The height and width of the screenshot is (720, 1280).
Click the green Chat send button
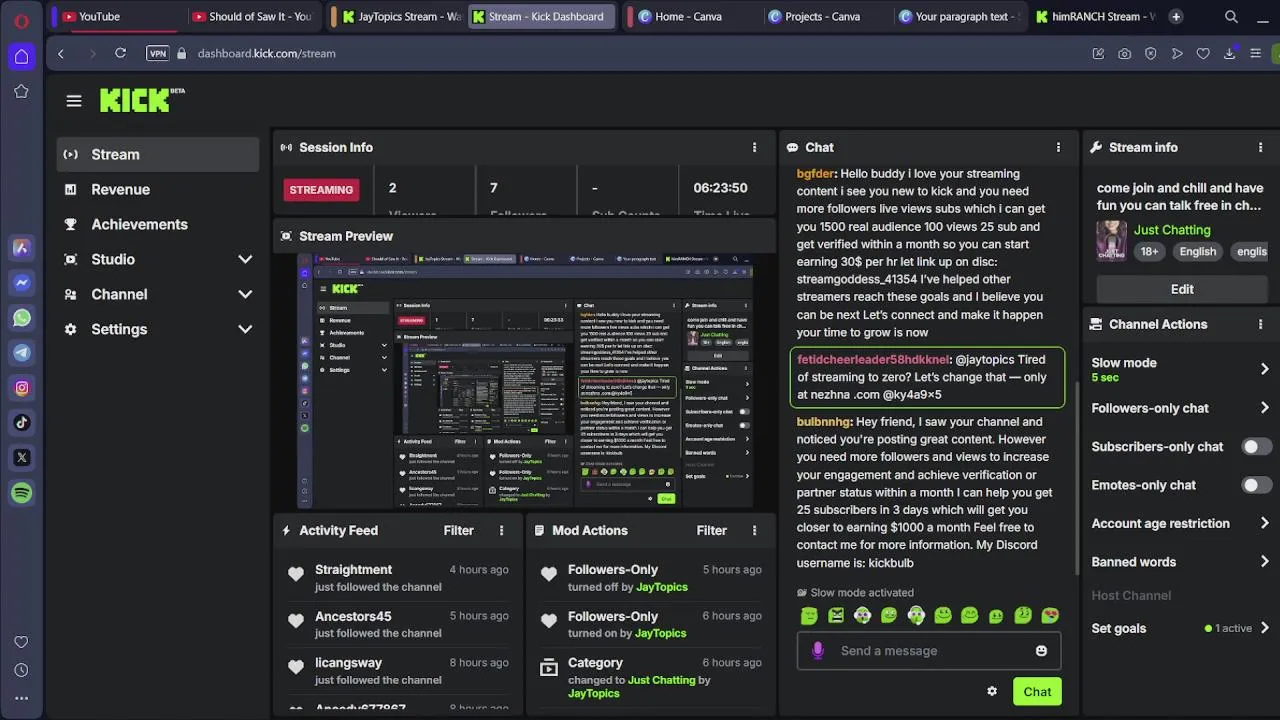pos(1037,691)
